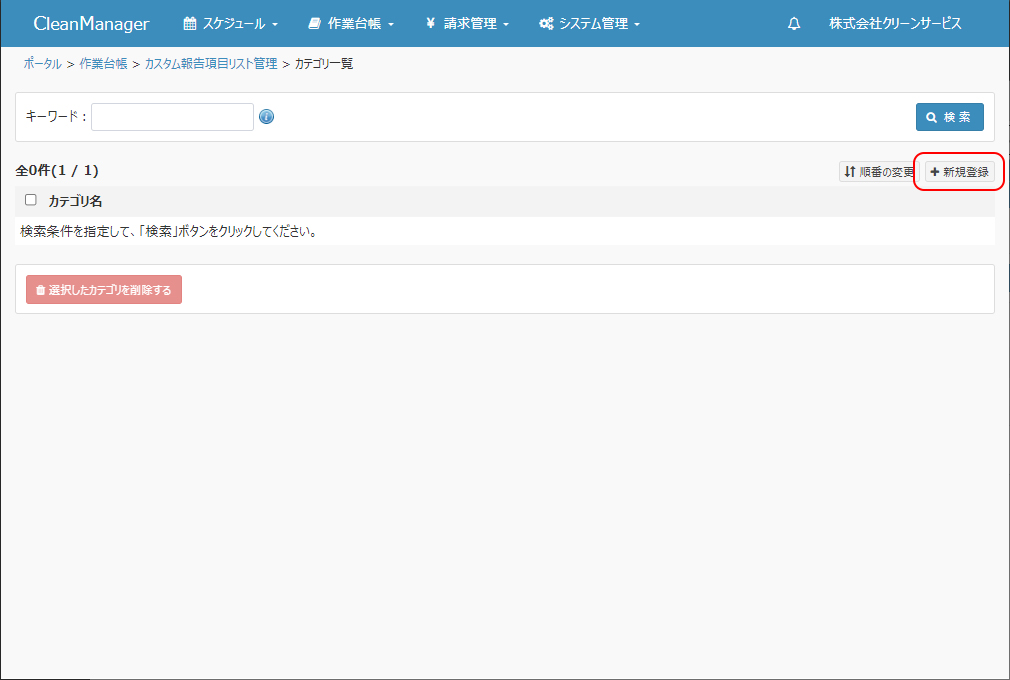Image resolution: width=1010 pixels, height=680 pixels.
Task: Toggle the カテゴリ名 select-all checkbox
Action: 30,200
